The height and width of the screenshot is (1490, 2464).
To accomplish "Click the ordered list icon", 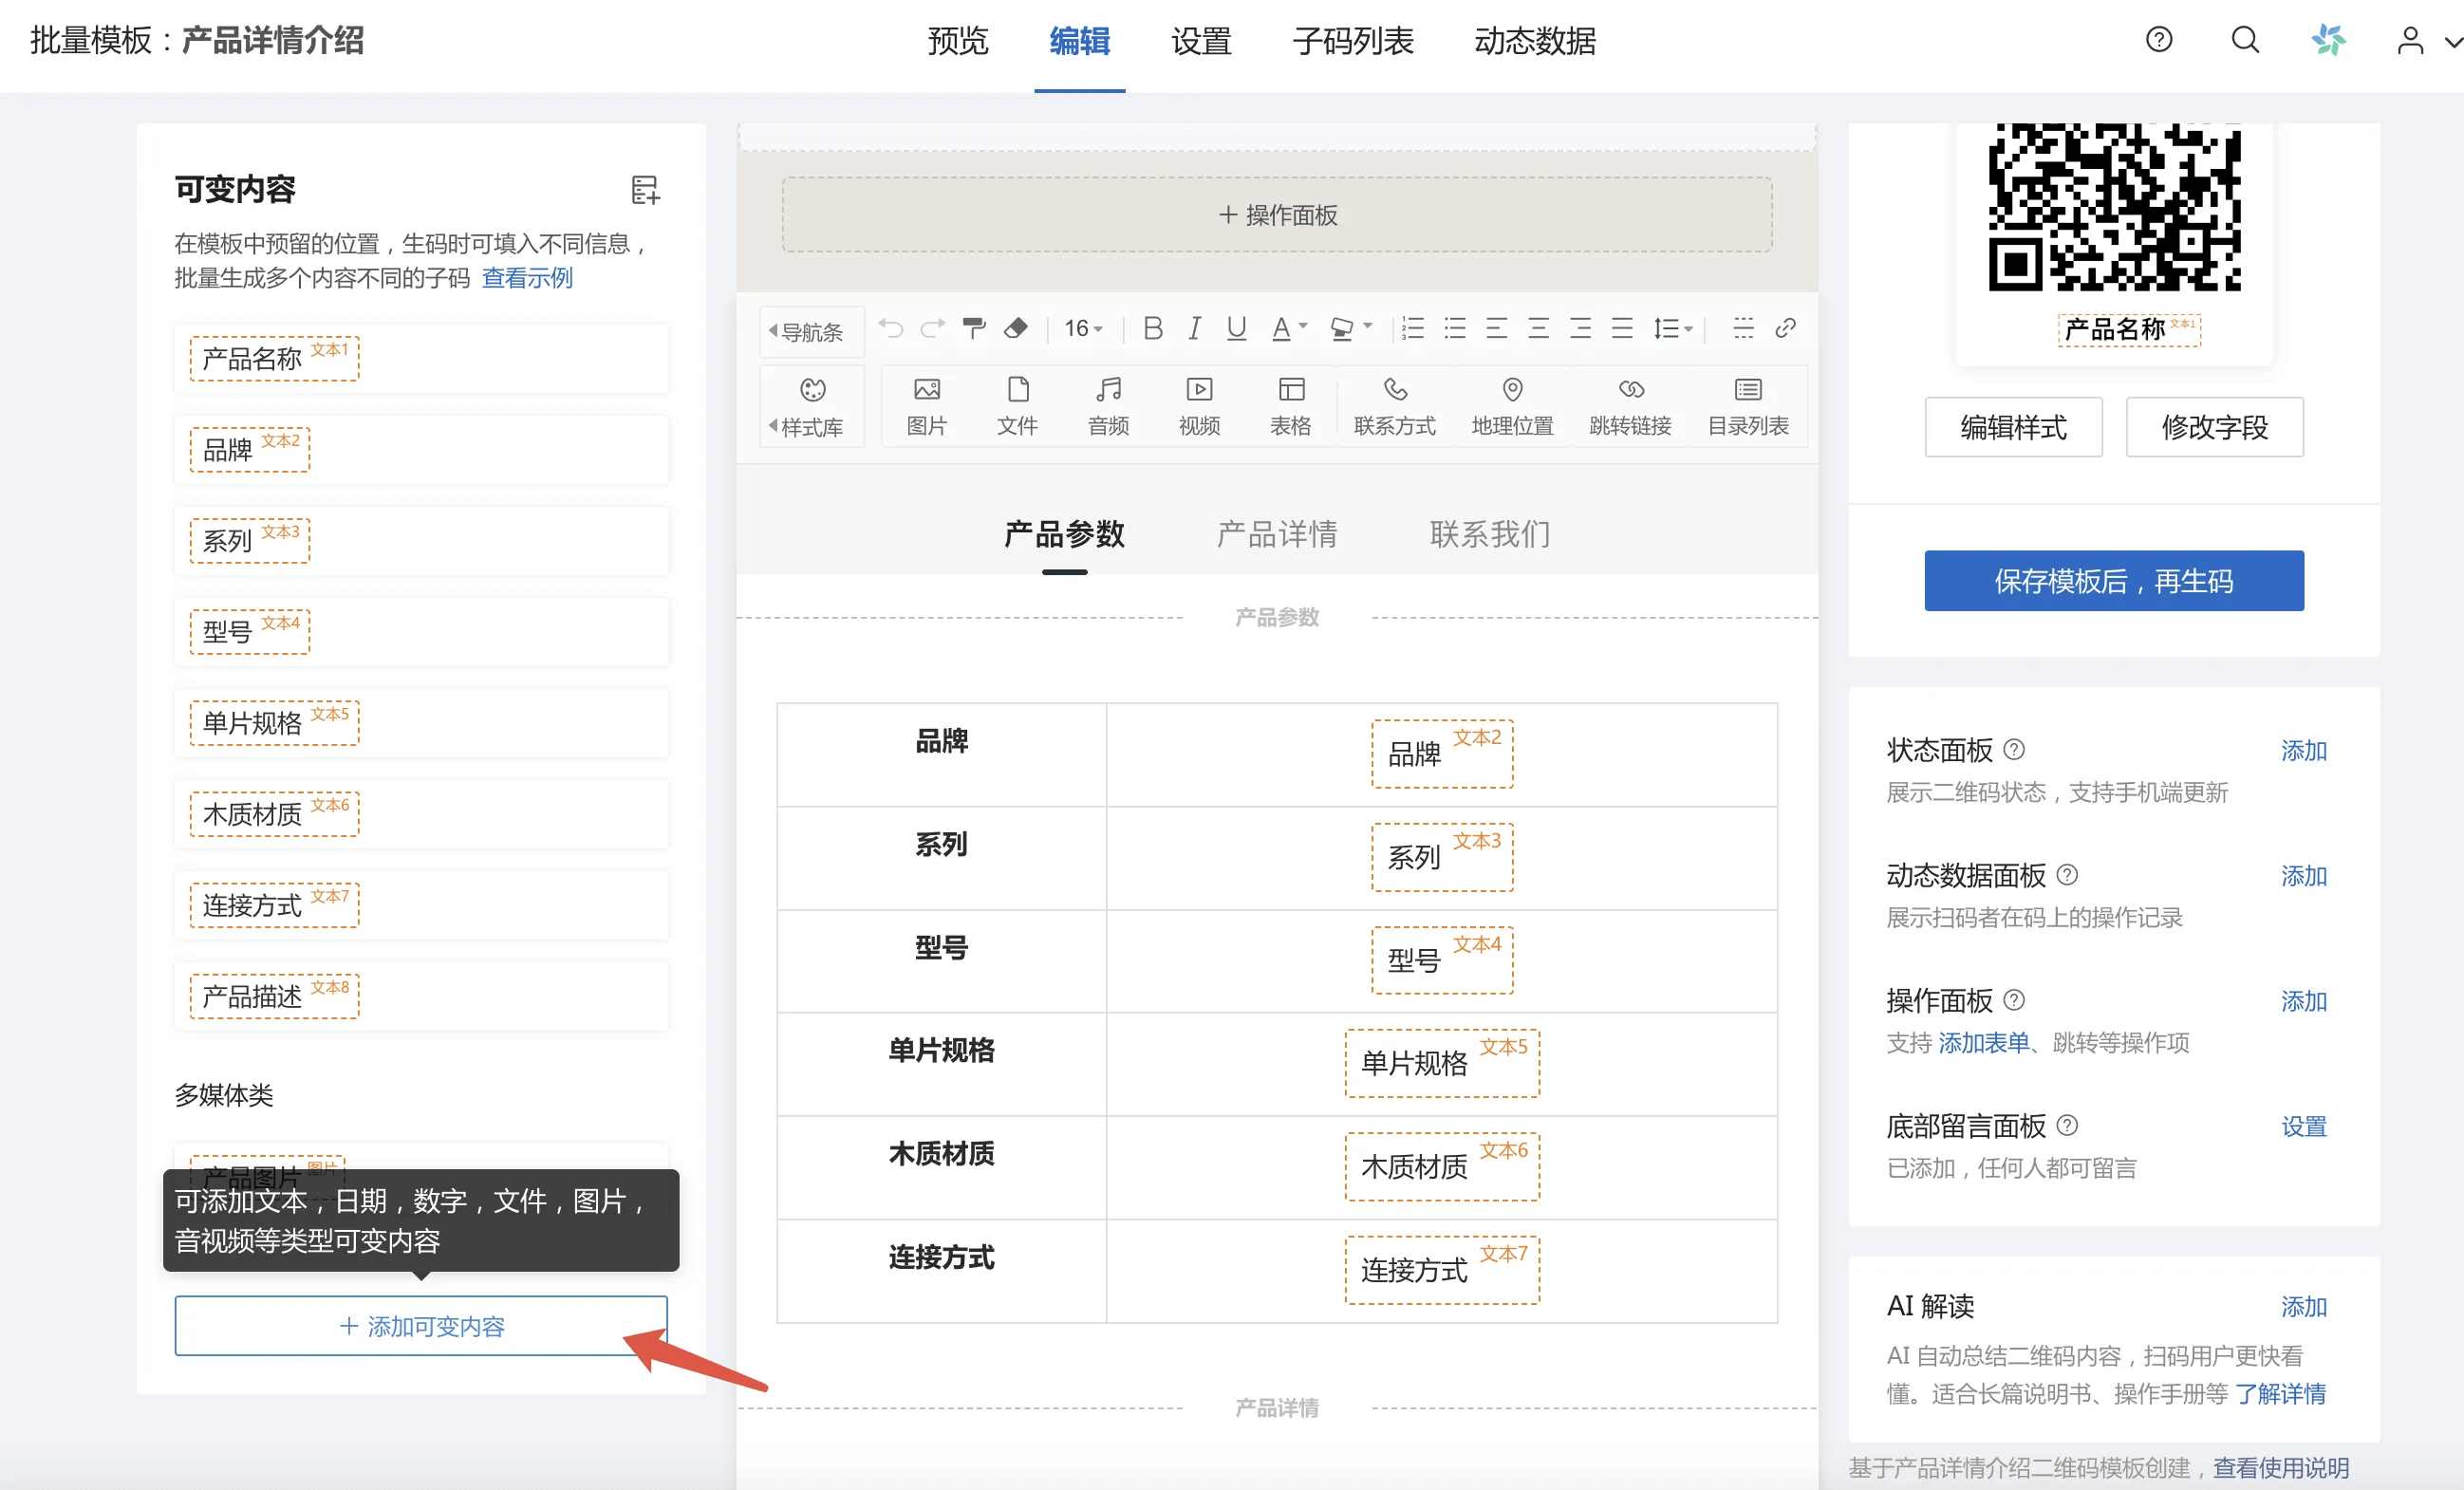I will [x=1413, y=328].
